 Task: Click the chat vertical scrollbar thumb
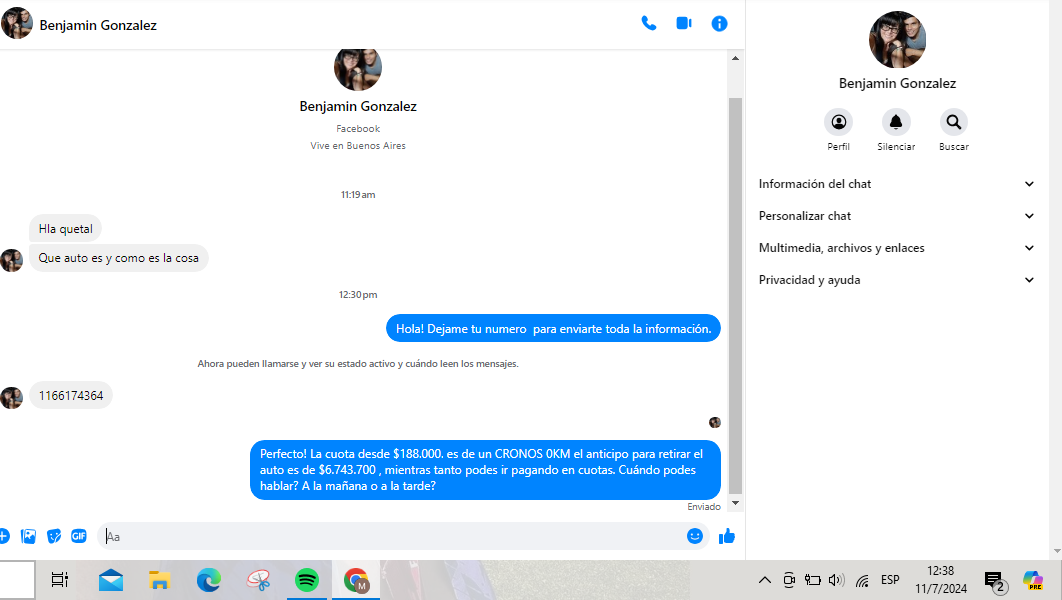pos(735,296)
